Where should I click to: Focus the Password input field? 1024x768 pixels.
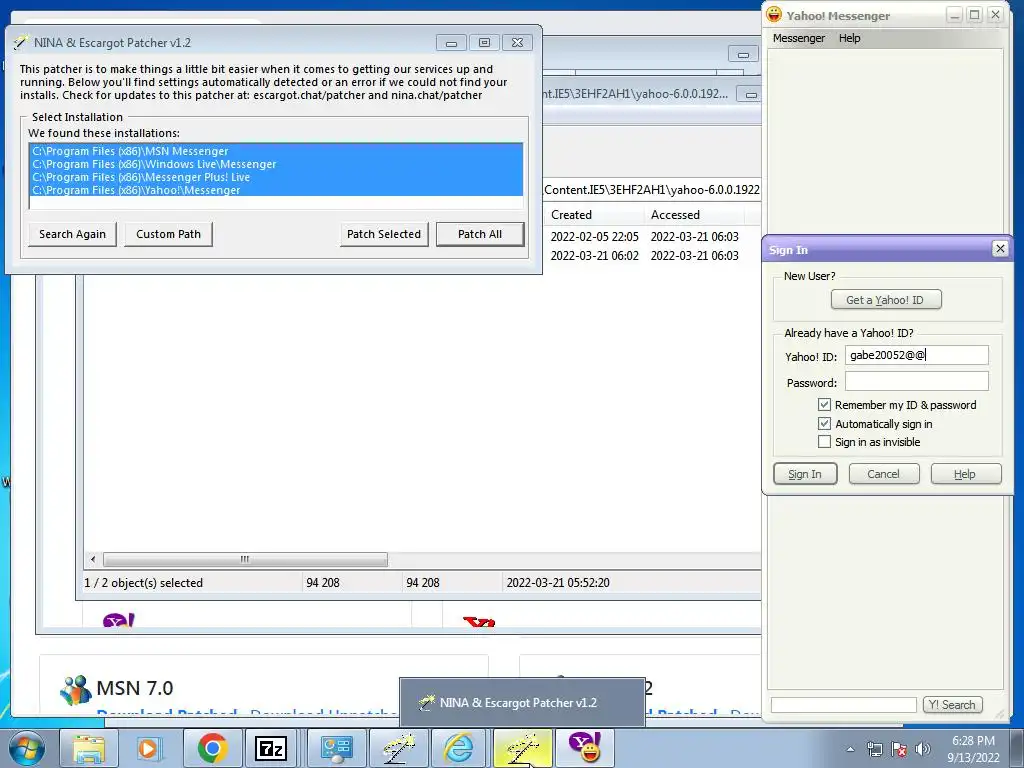[916, 381]
